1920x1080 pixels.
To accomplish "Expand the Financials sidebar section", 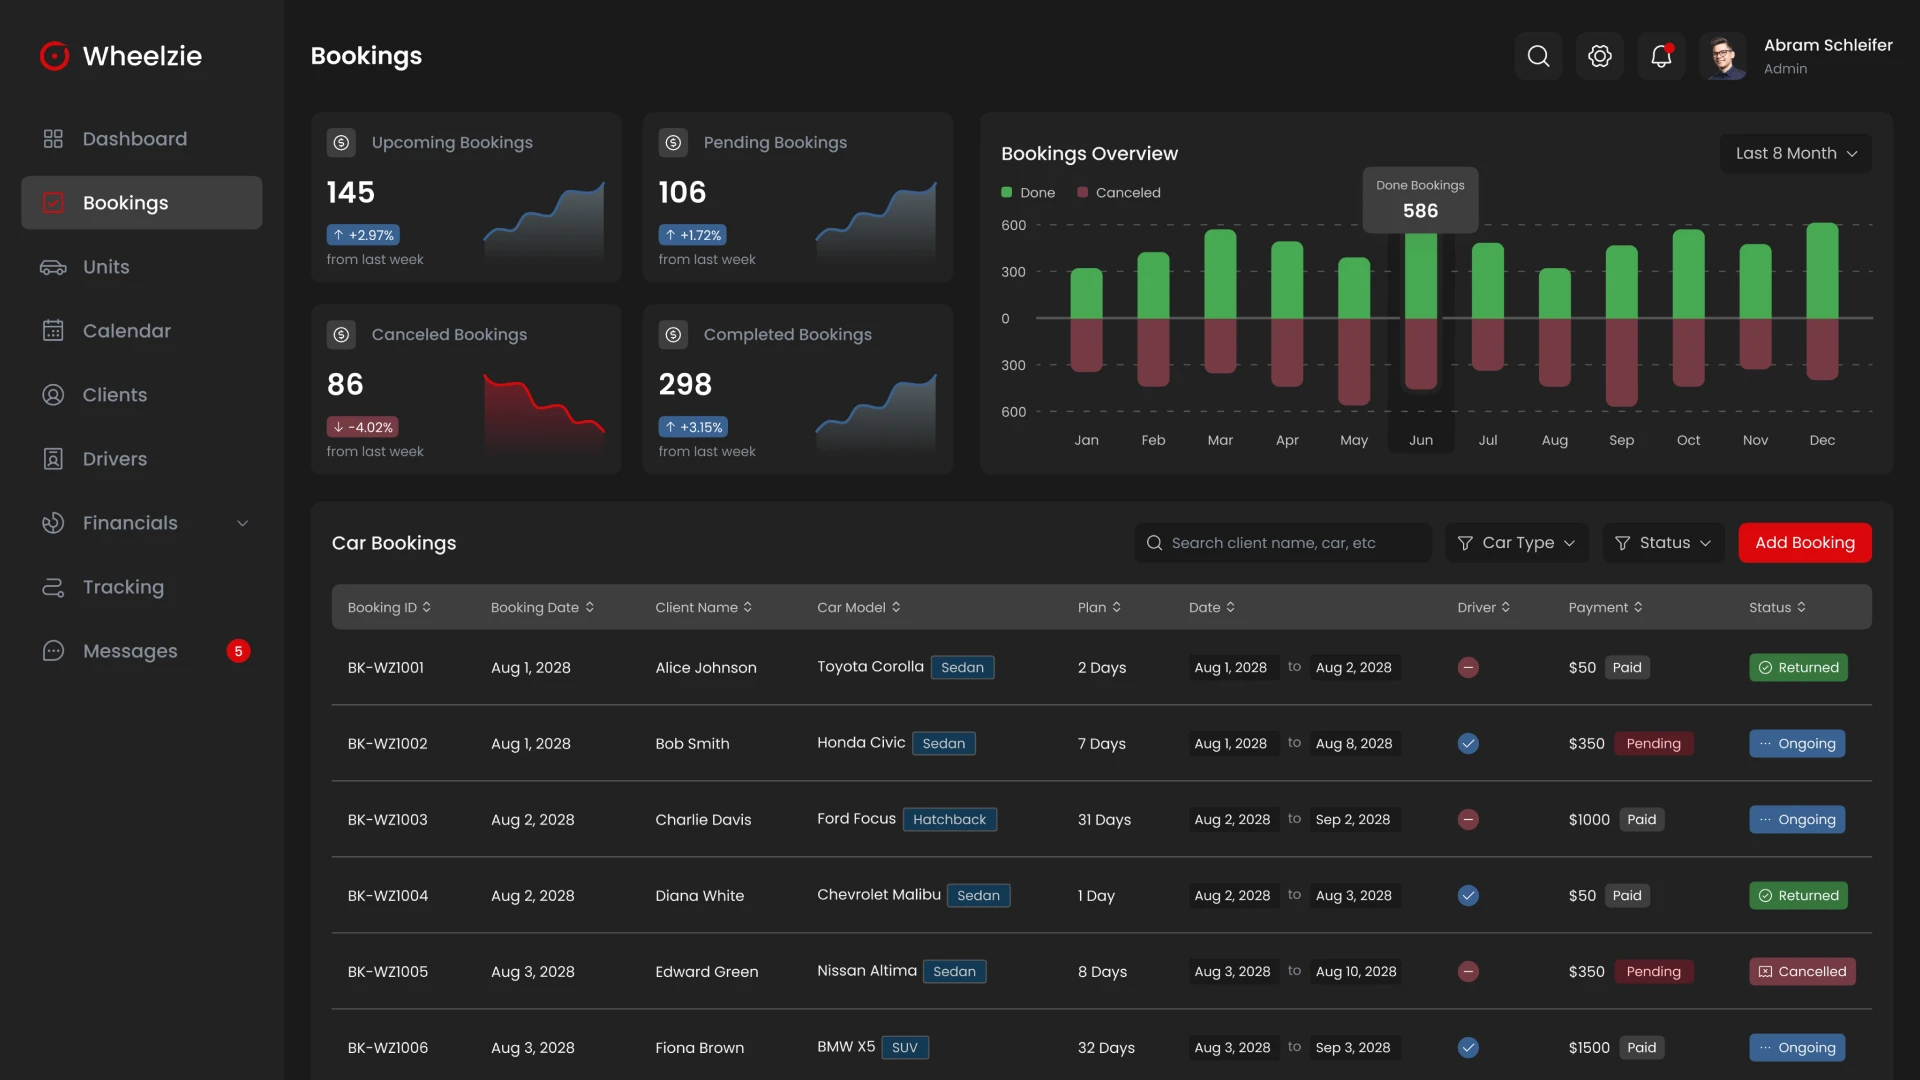I will (242, 523).
